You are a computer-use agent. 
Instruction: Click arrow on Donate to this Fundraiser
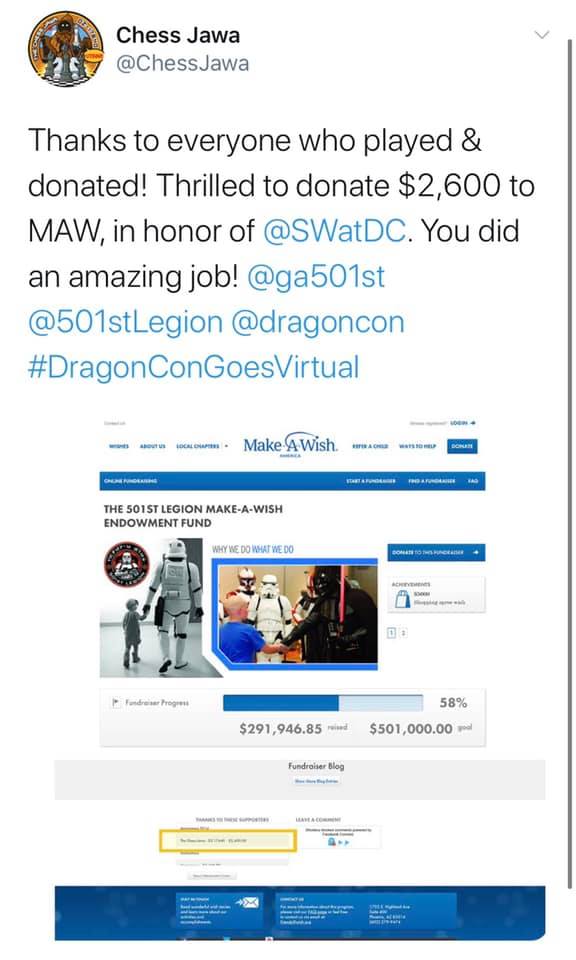[x=476, y=552]
